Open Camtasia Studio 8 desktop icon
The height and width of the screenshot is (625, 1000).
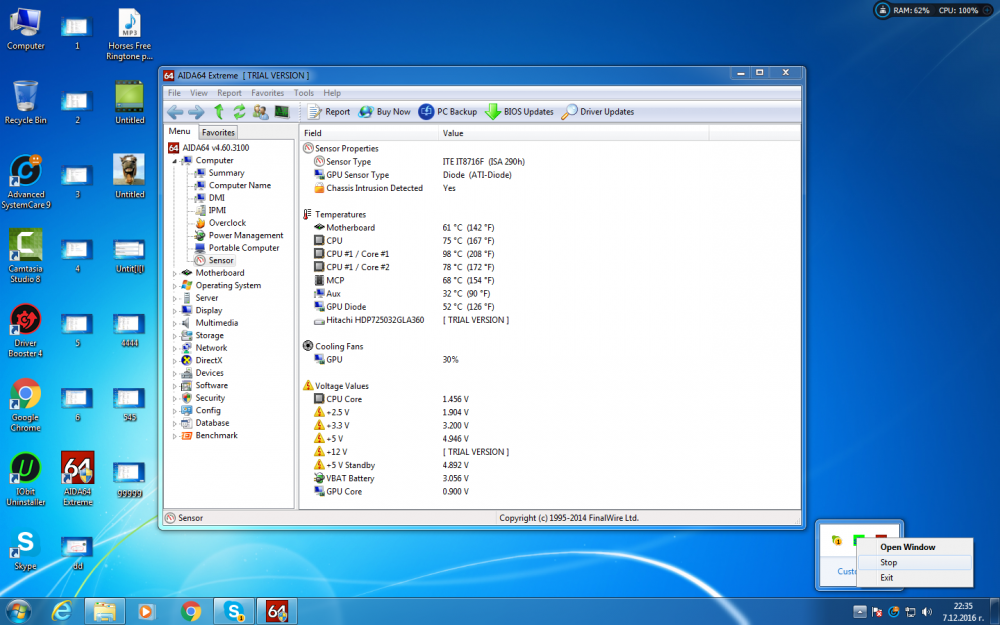26,256
